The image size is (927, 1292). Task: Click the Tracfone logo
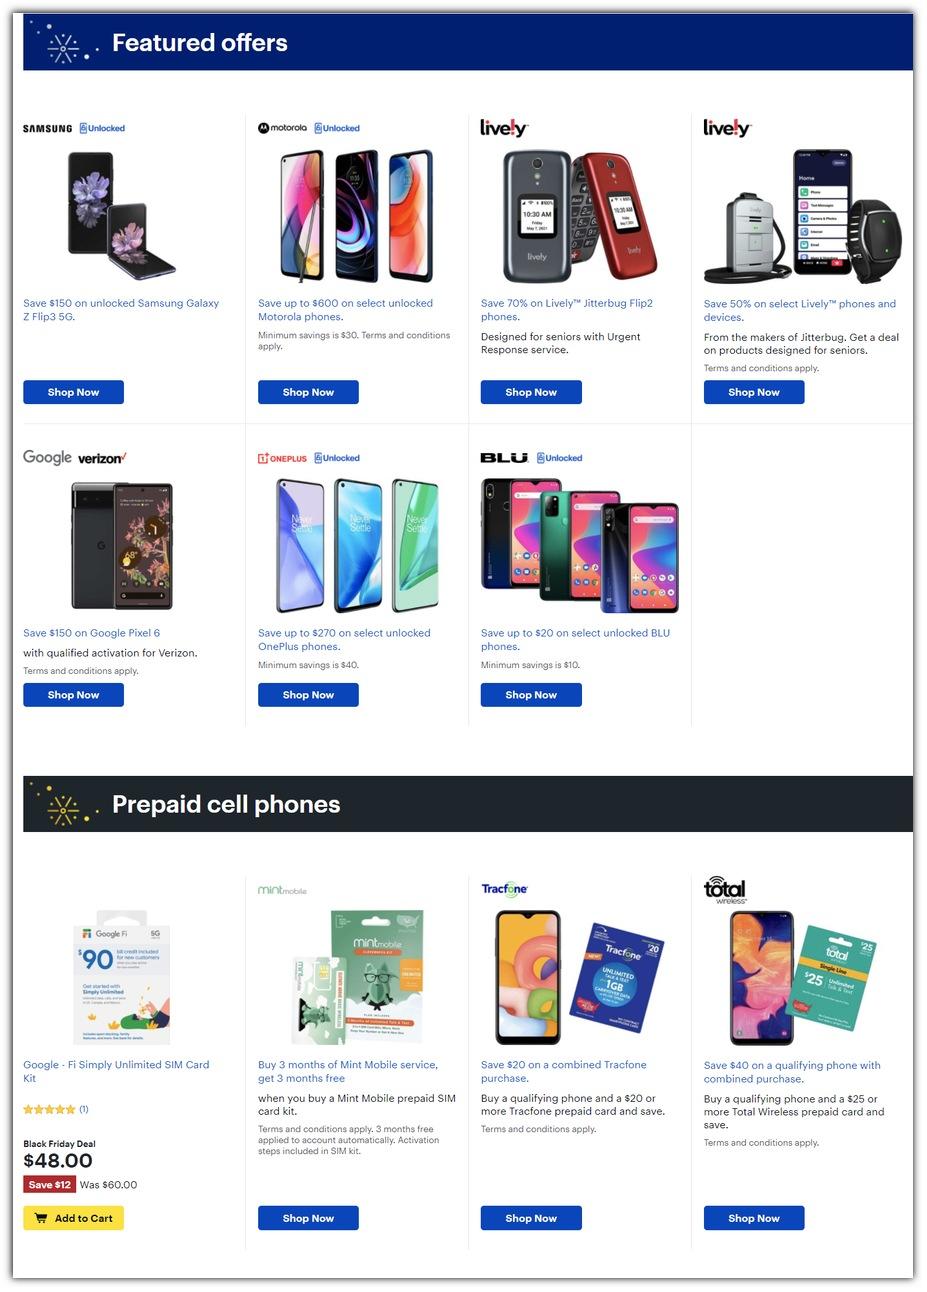[x=504, y=888]
